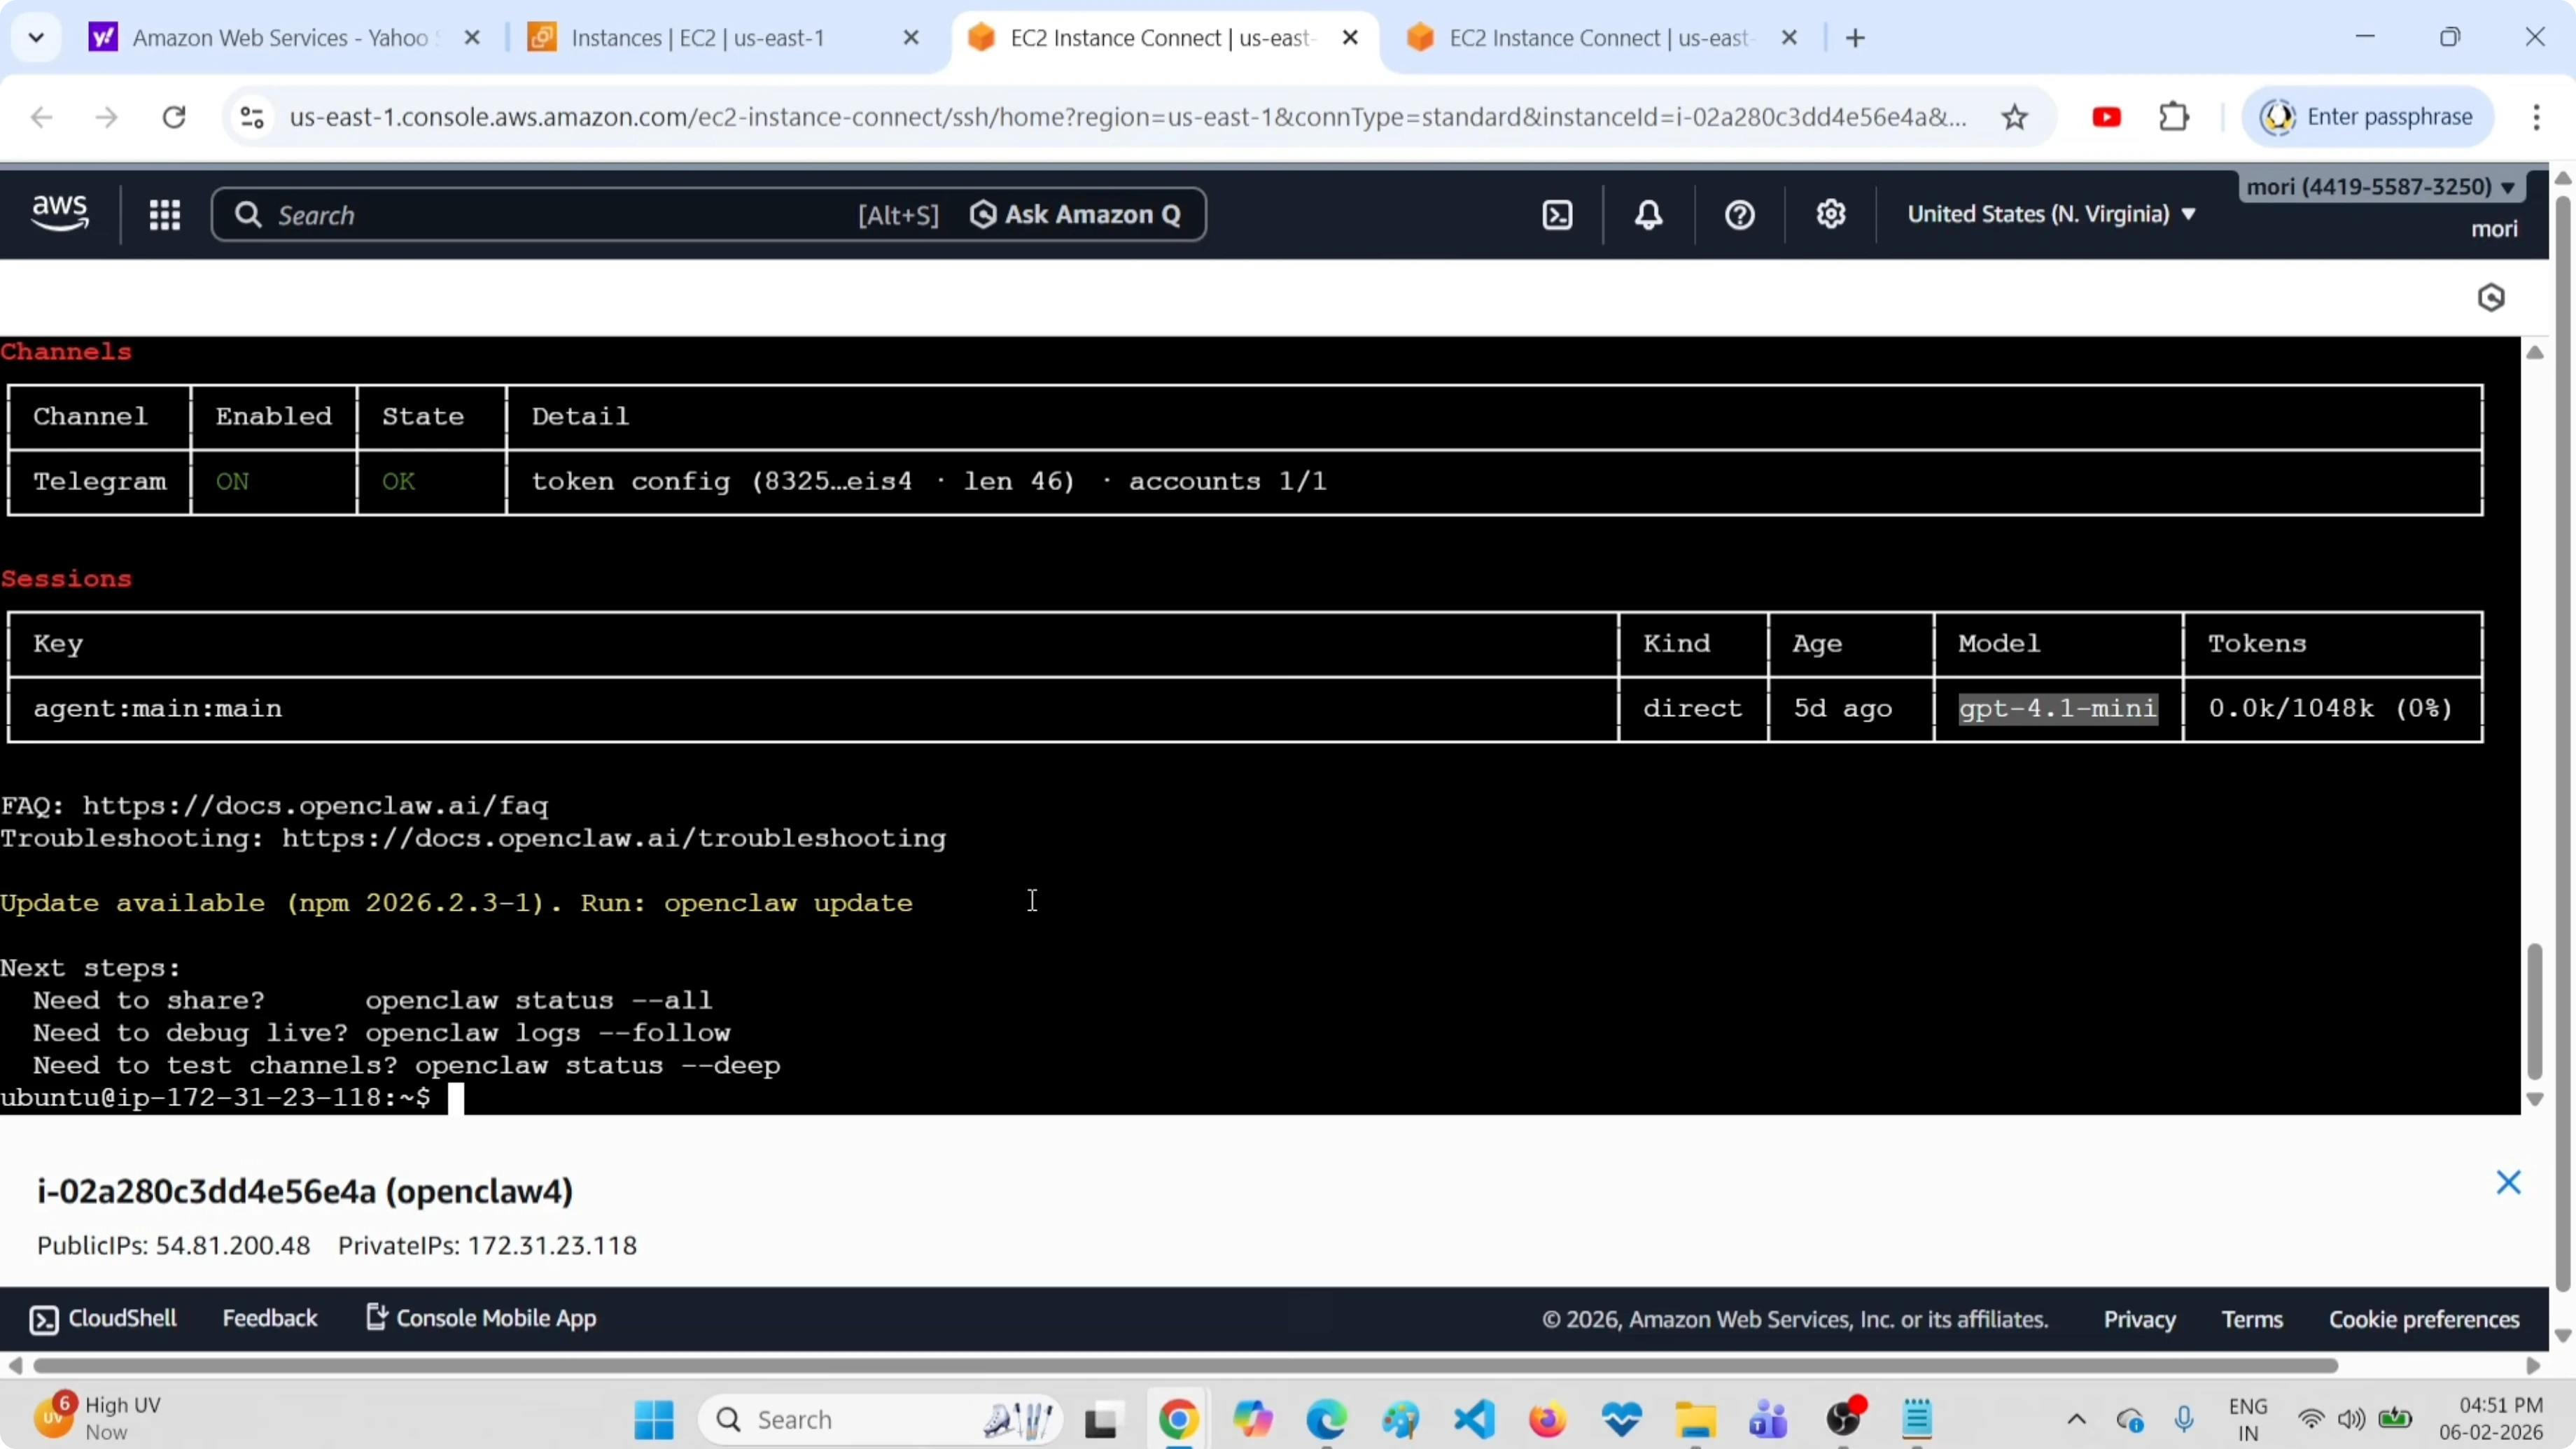Screen dimensions: 2576x1449
Task: Open the Feedback link at the bottom
Action: [x=270, y=1318]
